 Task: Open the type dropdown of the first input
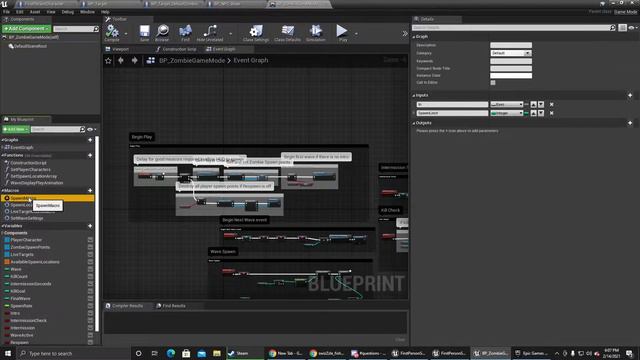[x=507, y=104]
